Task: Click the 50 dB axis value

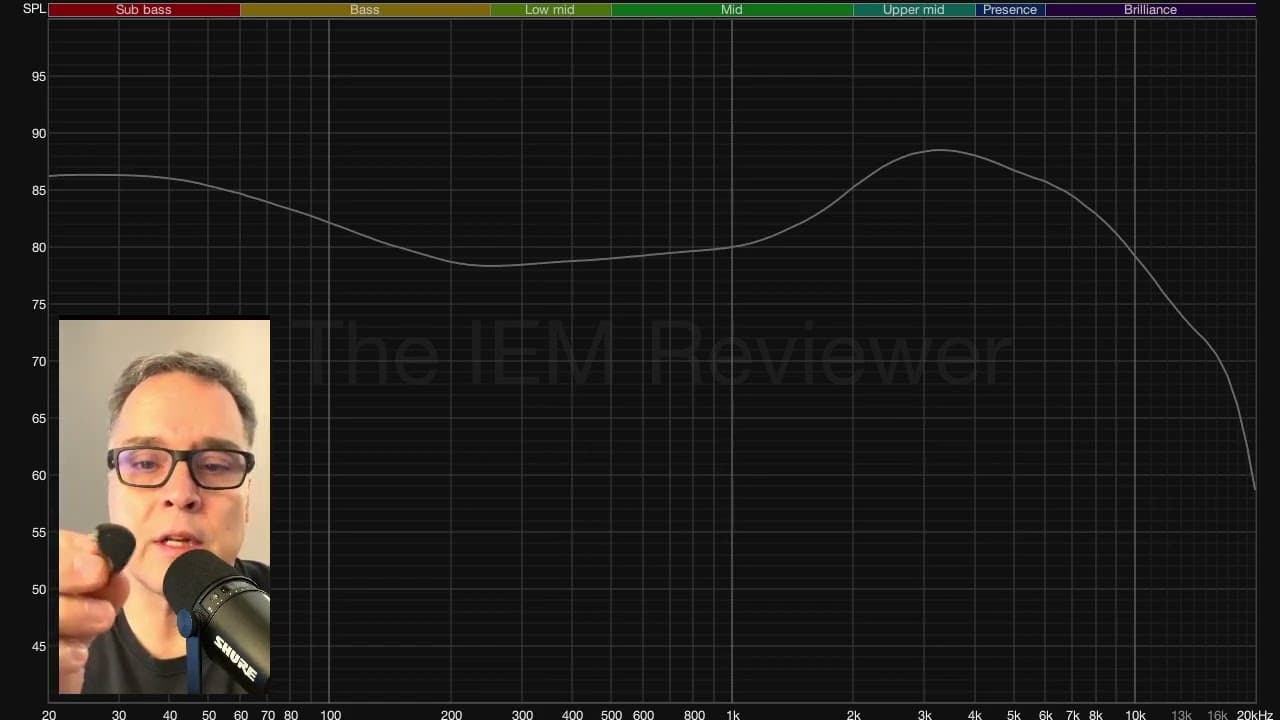Action: 39,589
